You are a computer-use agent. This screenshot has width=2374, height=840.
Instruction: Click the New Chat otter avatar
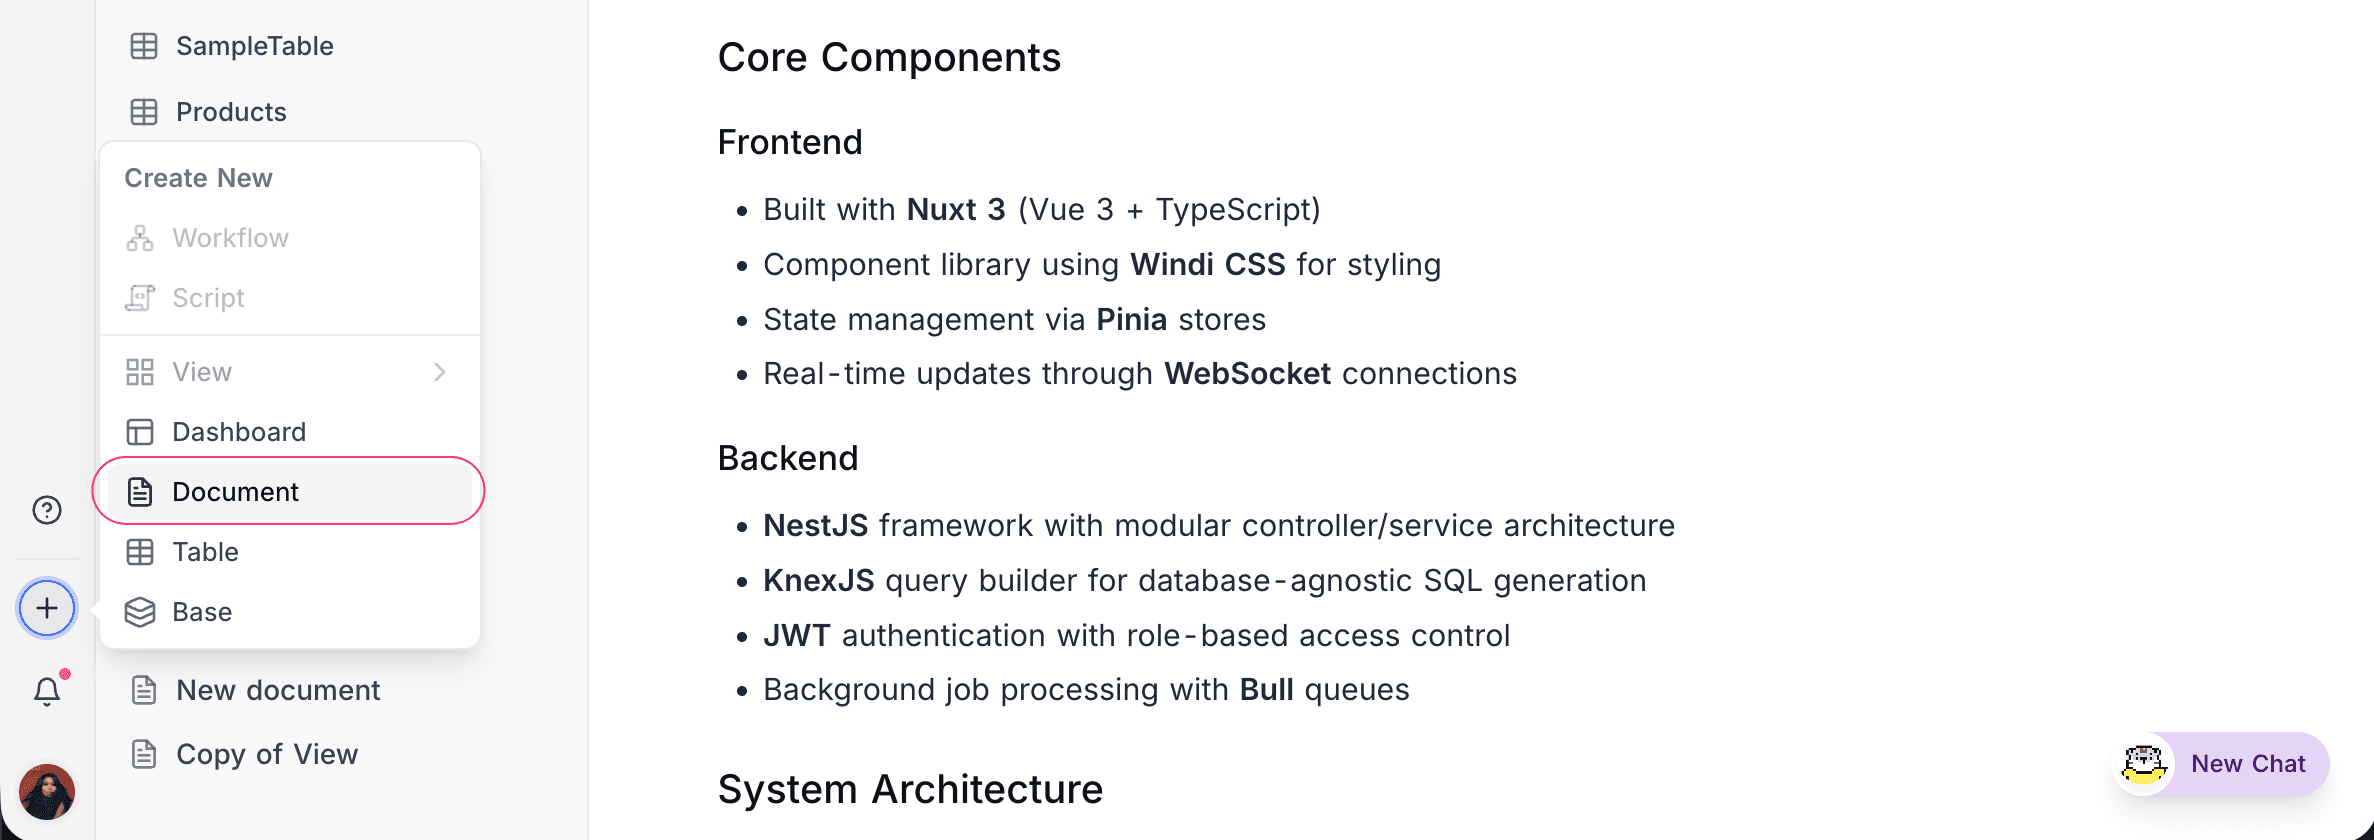2142,763
